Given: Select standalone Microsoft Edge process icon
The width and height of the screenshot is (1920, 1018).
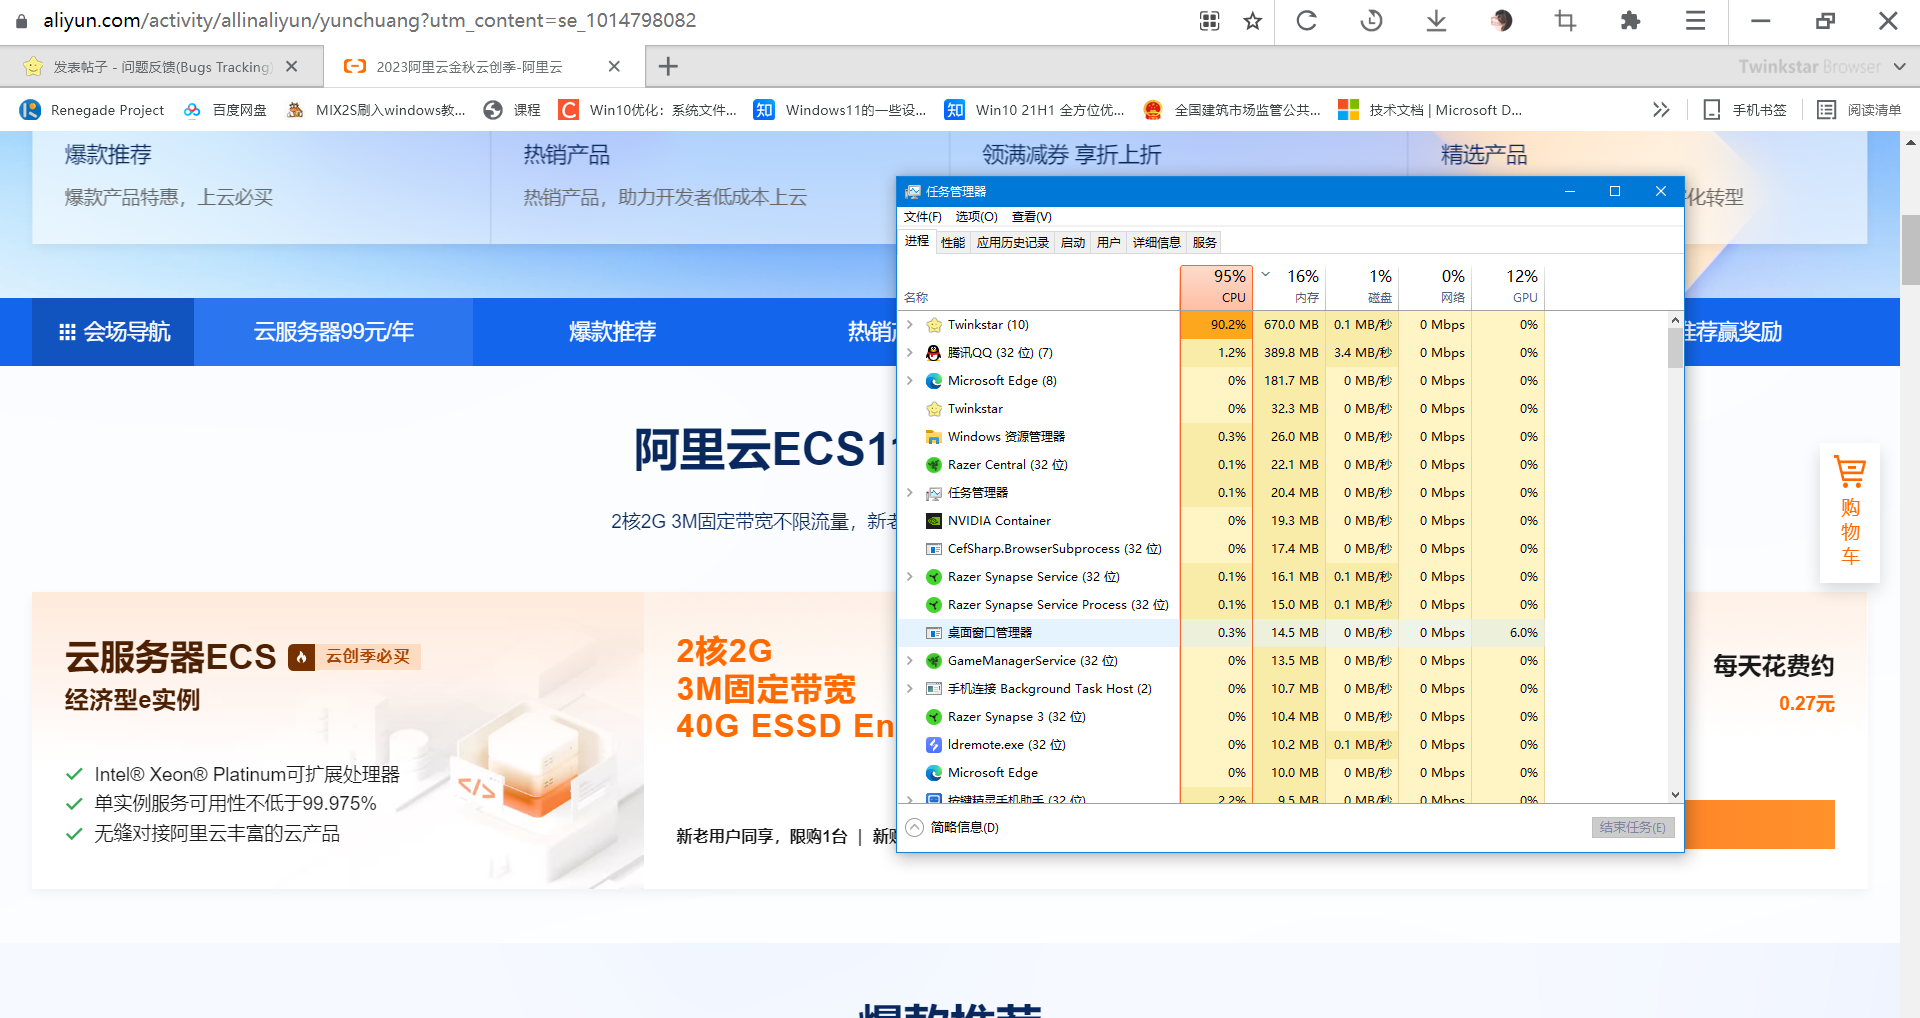Looking at the screenshot, I should point(934,773).
